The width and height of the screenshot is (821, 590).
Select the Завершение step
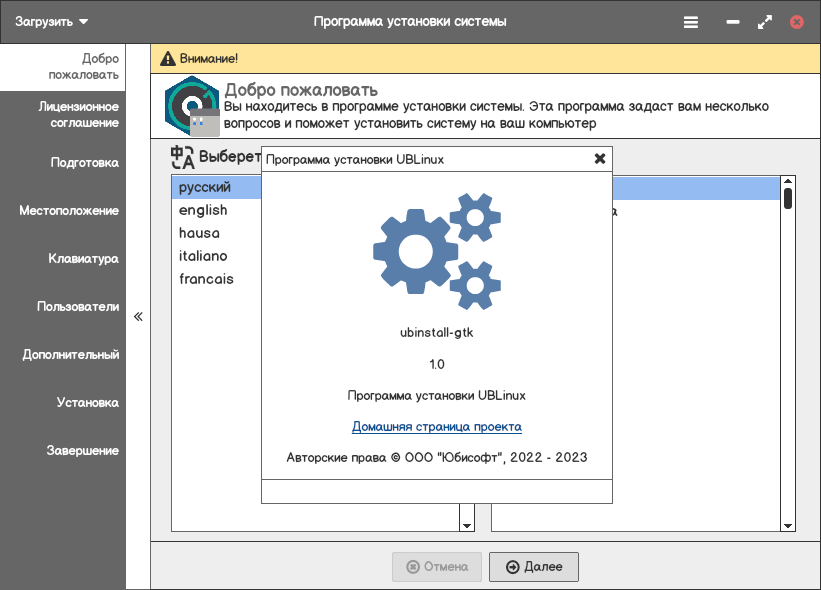pos(63,450)
